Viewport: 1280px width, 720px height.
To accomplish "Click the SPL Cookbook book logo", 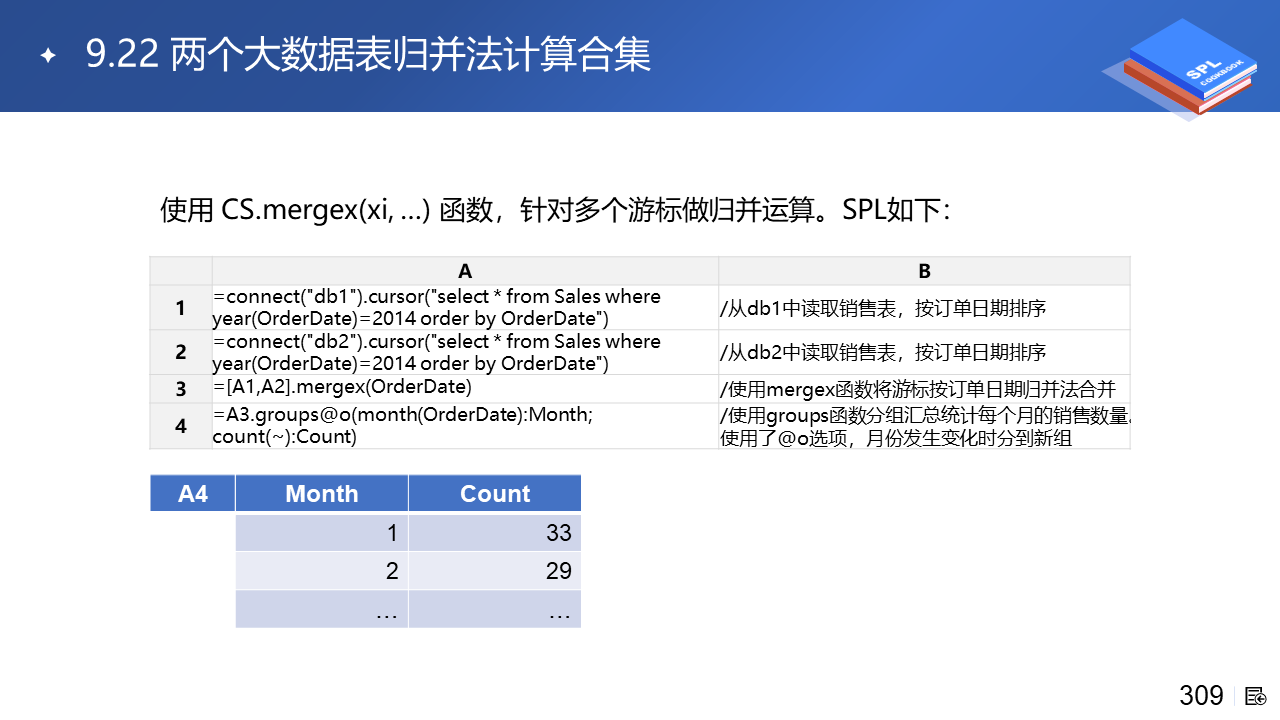I will 1179,70.
